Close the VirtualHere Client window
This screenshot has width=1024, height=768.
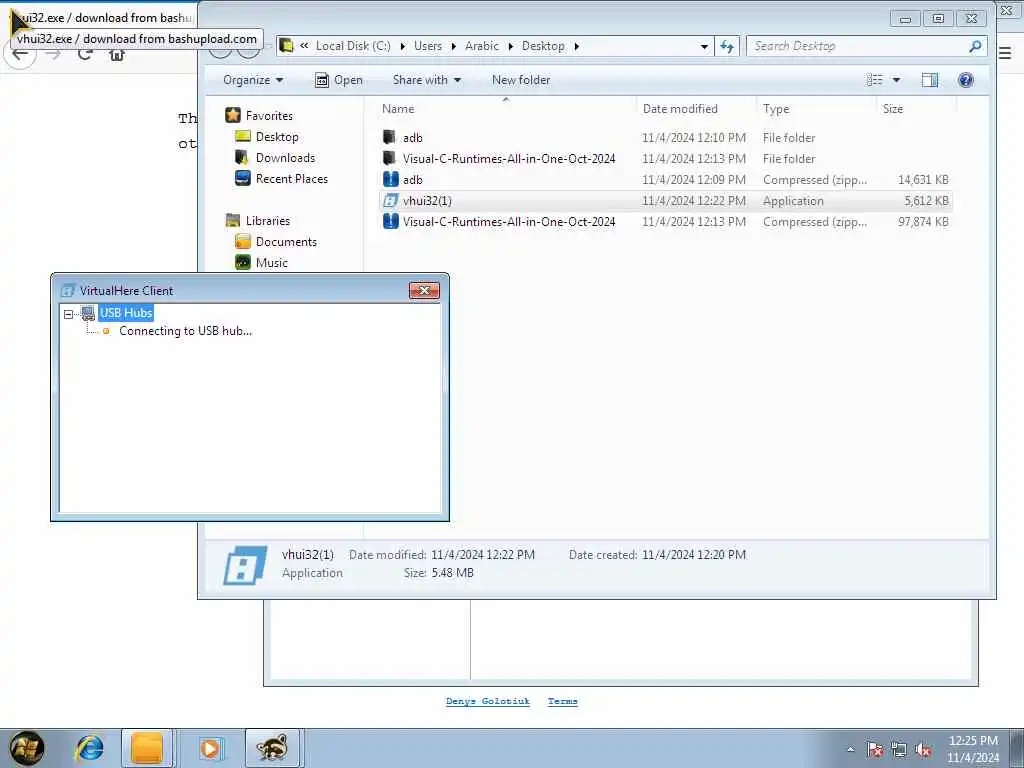point(424,291)
